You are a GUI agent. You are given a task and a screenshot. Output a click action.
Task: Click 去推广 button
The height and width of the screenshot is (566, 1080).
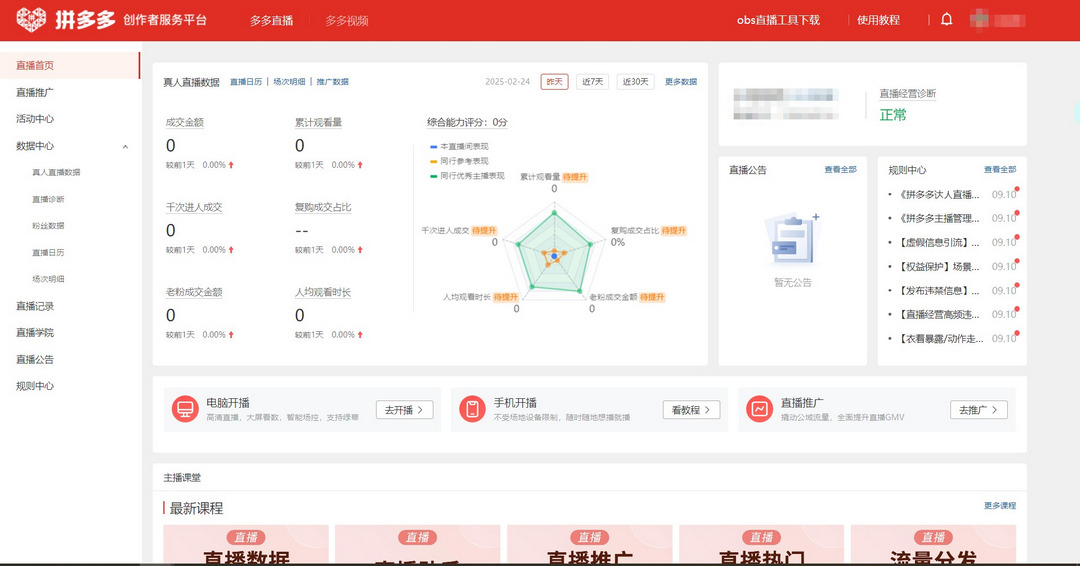[978, 410]
